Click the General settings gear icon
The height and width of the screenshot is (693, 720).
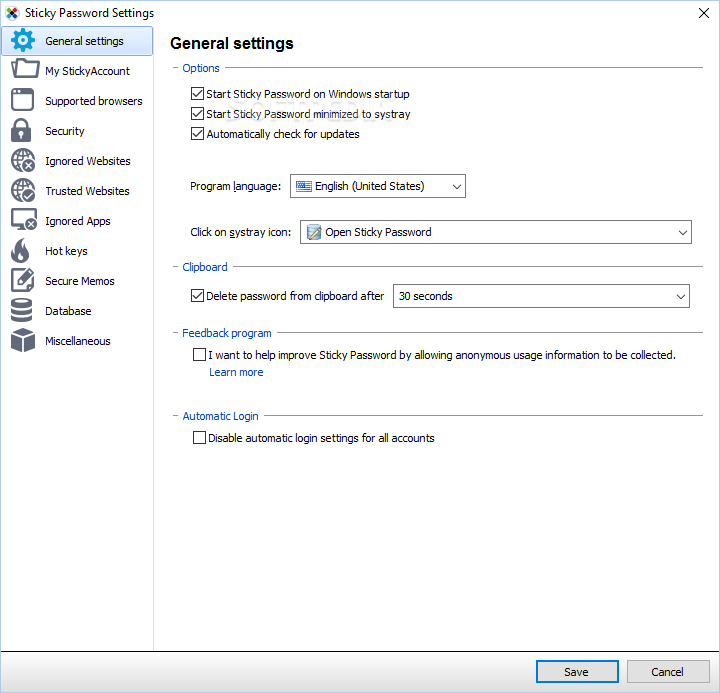(x=22, y=40)
